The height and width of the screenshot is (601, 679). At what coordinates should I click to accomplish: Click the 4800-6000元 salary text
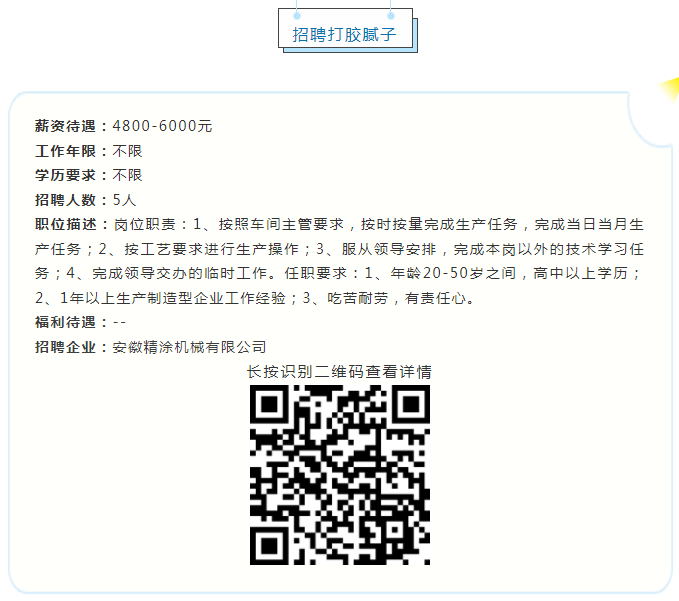(162, 126)
